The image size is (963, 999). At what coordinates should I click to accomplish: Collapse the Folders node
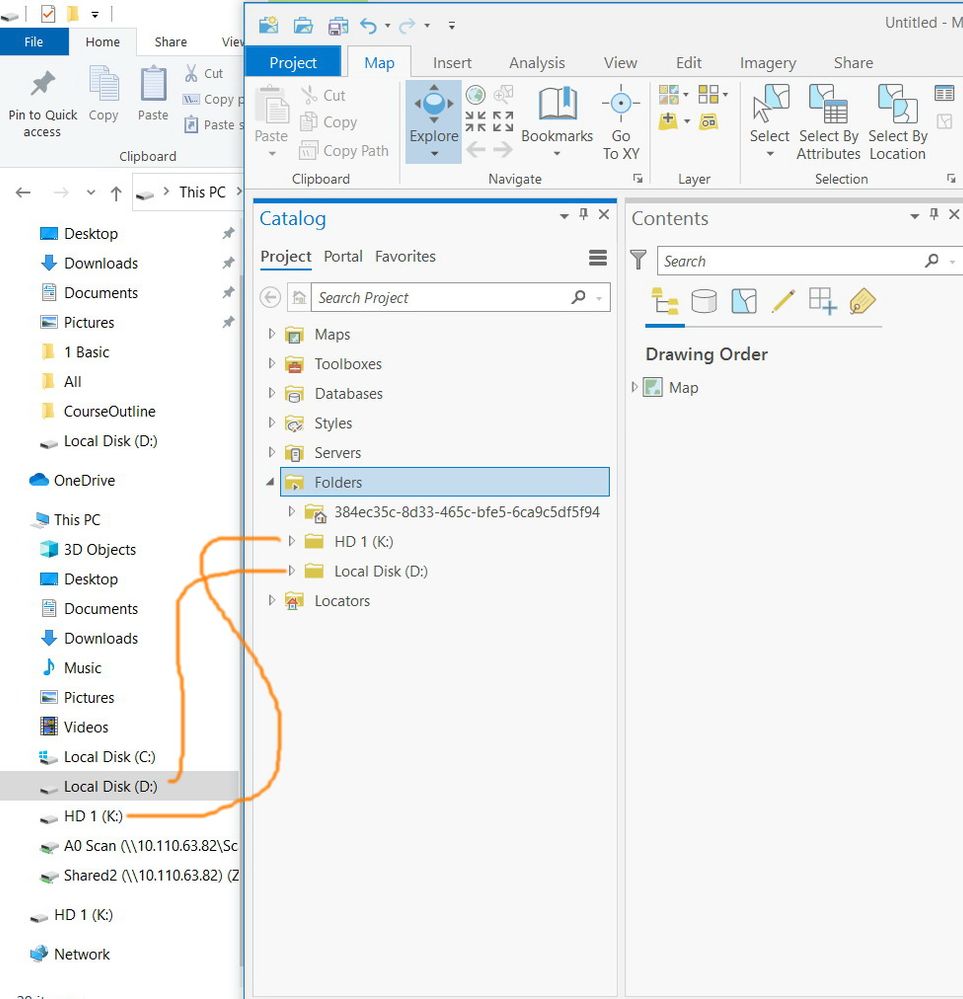270,482
